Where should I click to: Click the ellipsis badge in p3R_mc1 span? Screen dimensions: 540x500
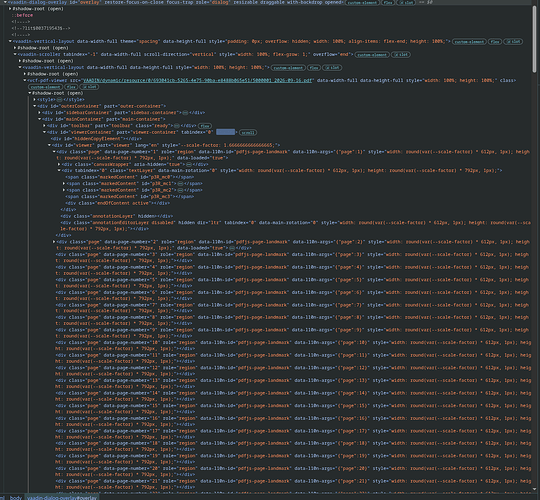(180, 184)
